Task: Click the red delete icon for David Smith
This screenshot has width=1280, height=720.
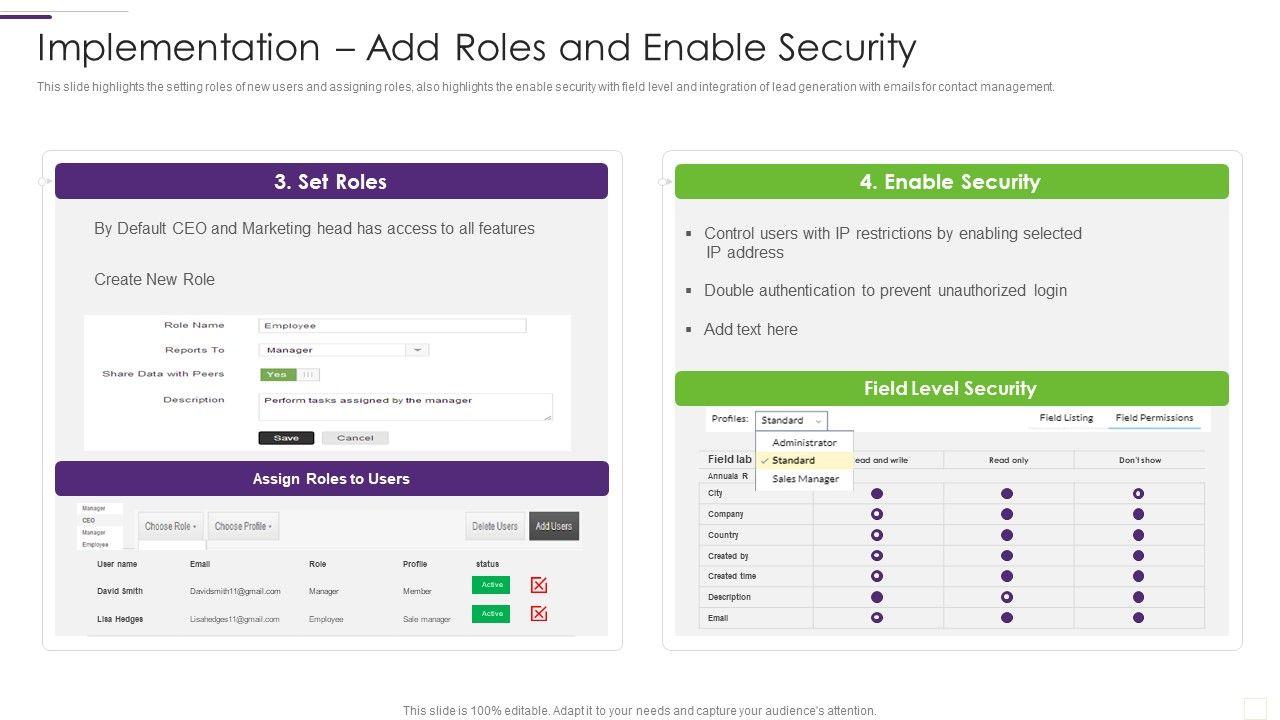Action: coord(539,585)
